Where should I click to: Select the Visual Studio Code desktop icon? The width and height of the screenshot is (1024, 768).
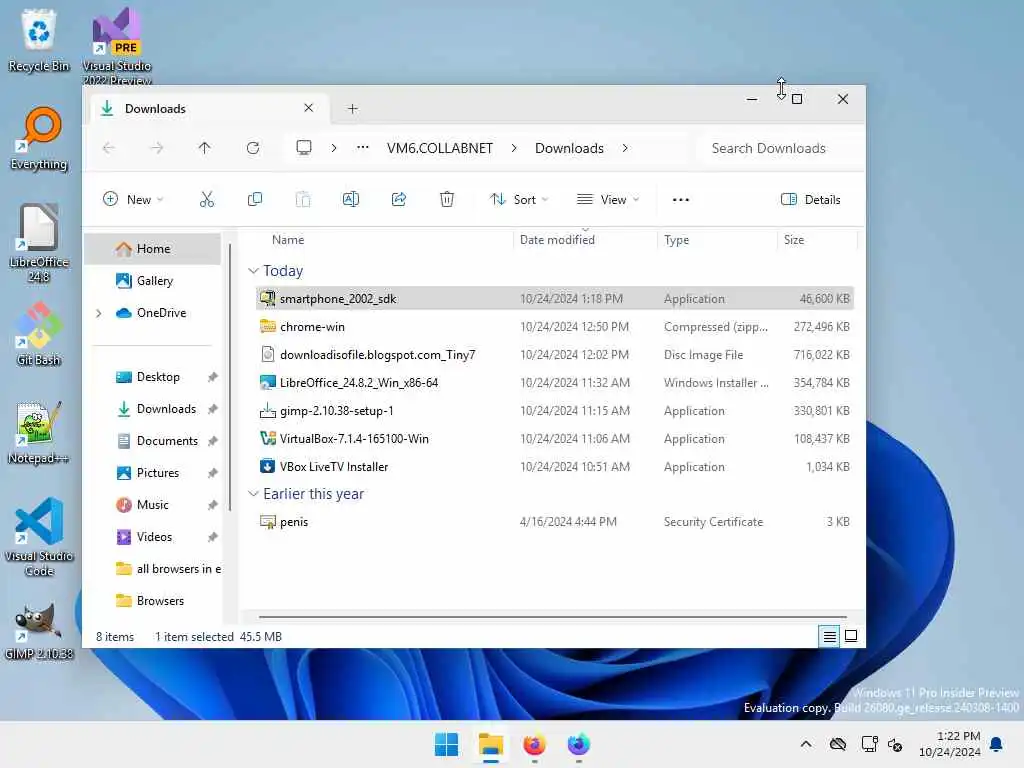click(x=39, y=537)
